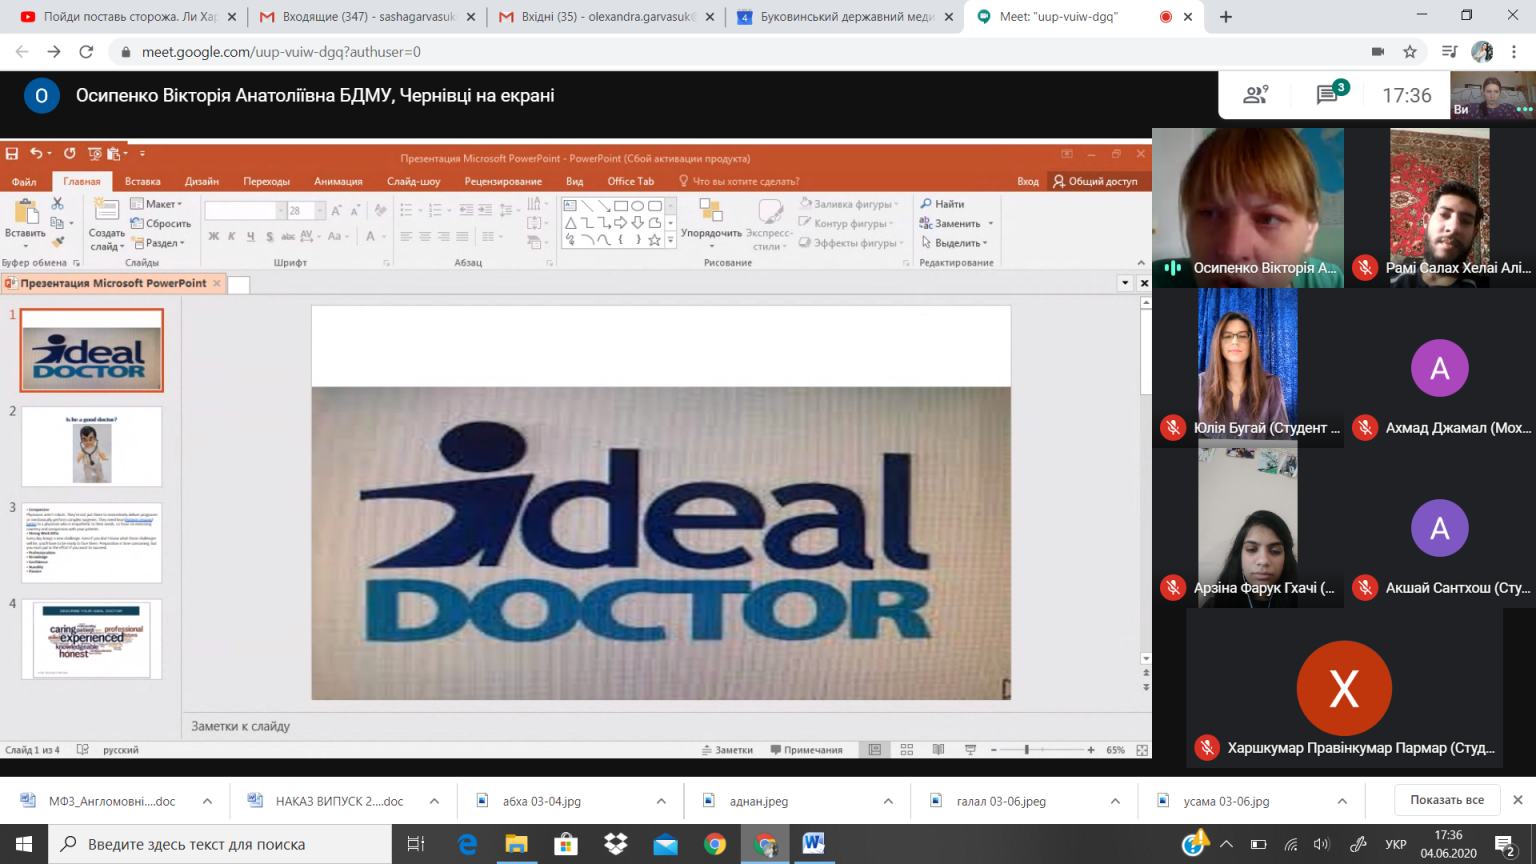Click Сбросить reset slide button
1536x864 pixels.
pos(160,224)
